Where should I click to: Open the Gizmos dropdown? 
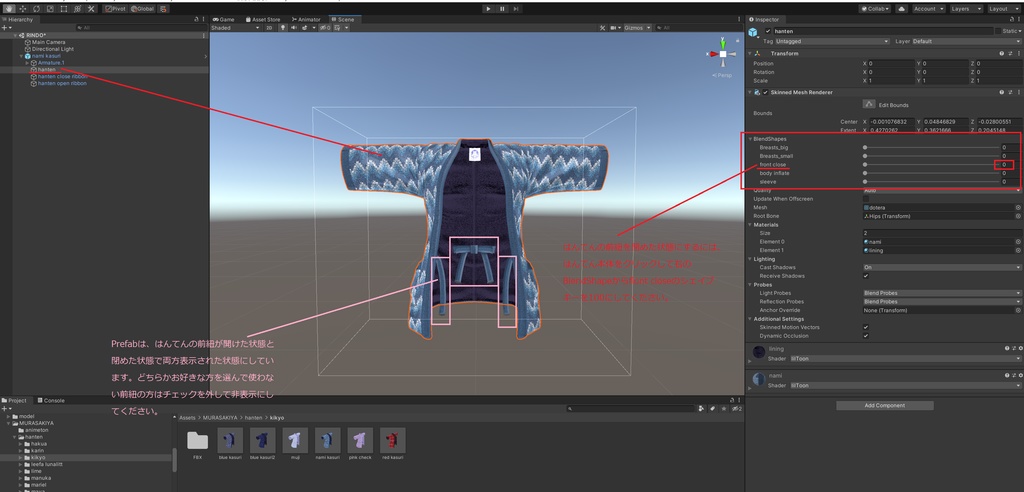(637, 28)
